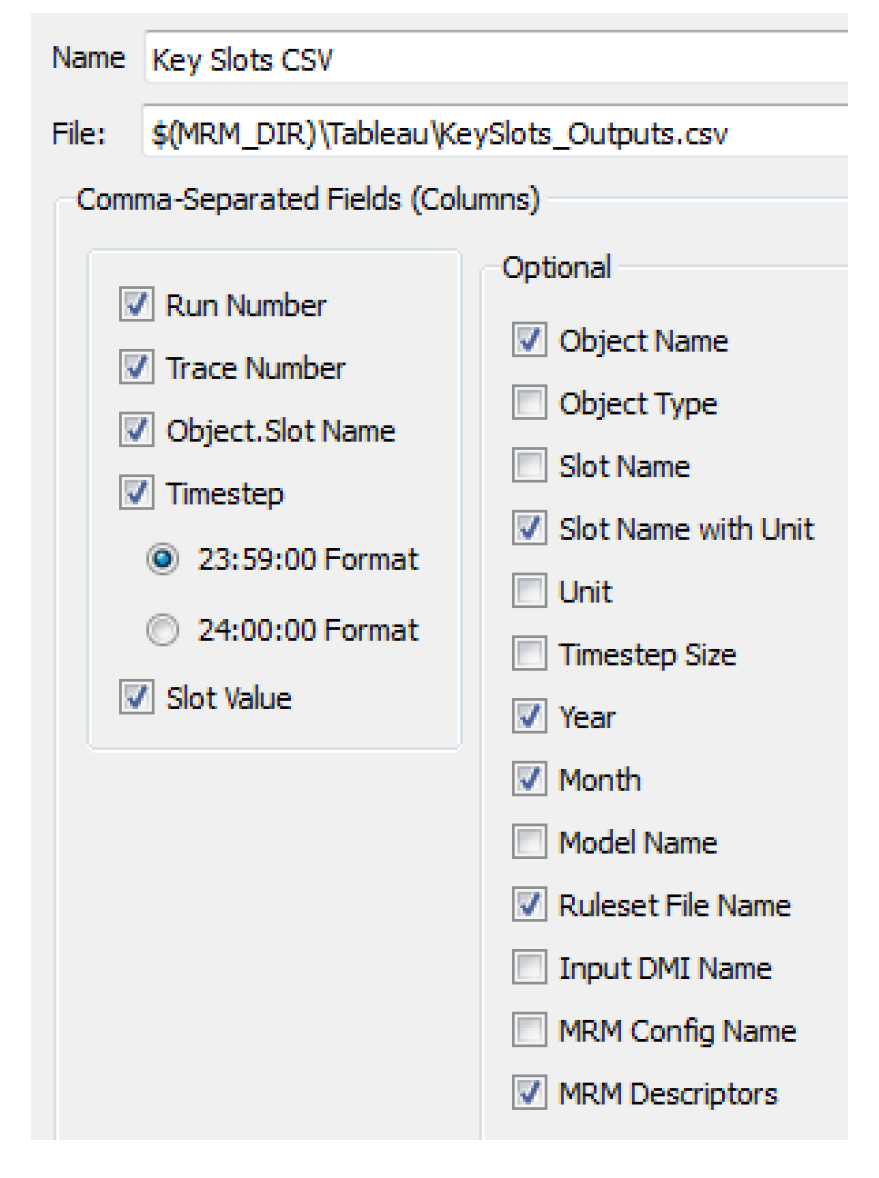Viewport: 879px width, 1178px height.
Task: Toggle the Month checkbox off
Action: coord(529,780)
